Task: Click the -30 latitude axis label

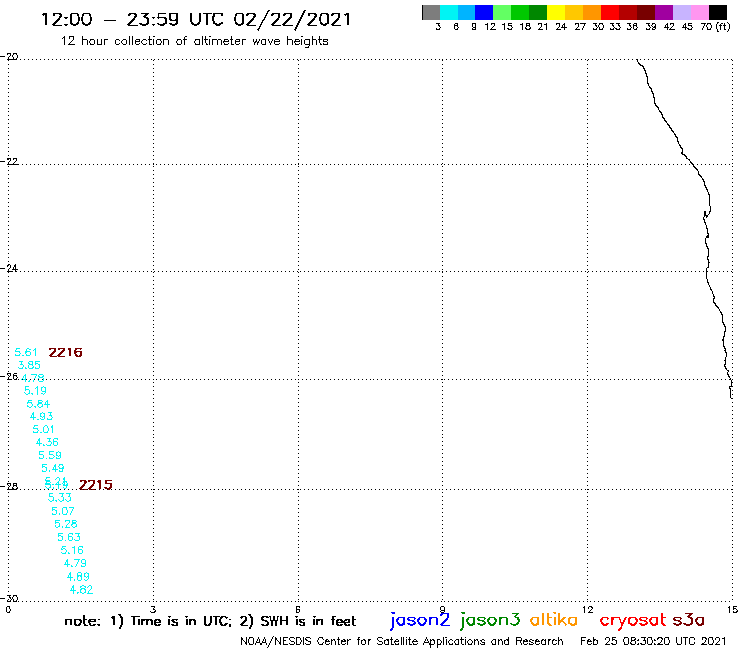Action: pos(10,599)
